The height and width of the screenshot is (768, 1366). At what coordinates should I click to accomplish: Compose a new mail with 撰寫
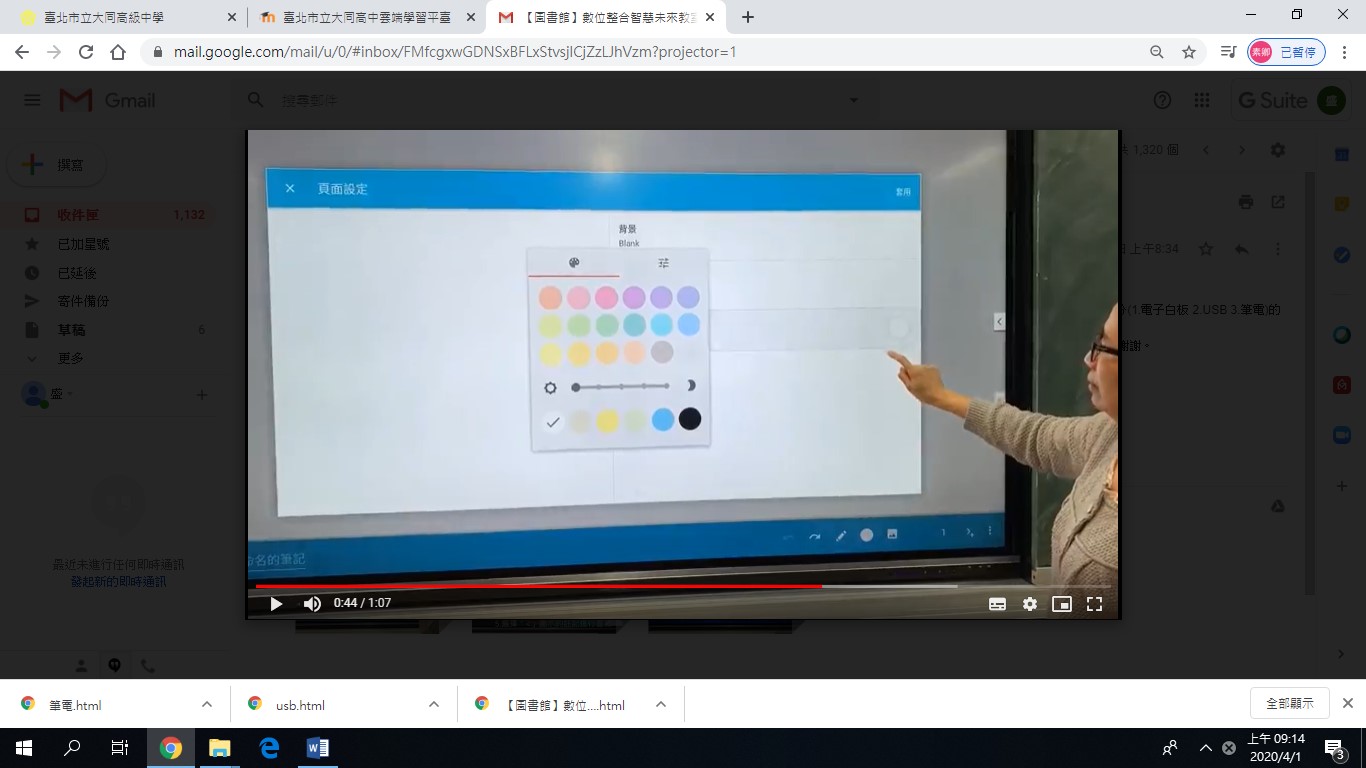(56, 165)
